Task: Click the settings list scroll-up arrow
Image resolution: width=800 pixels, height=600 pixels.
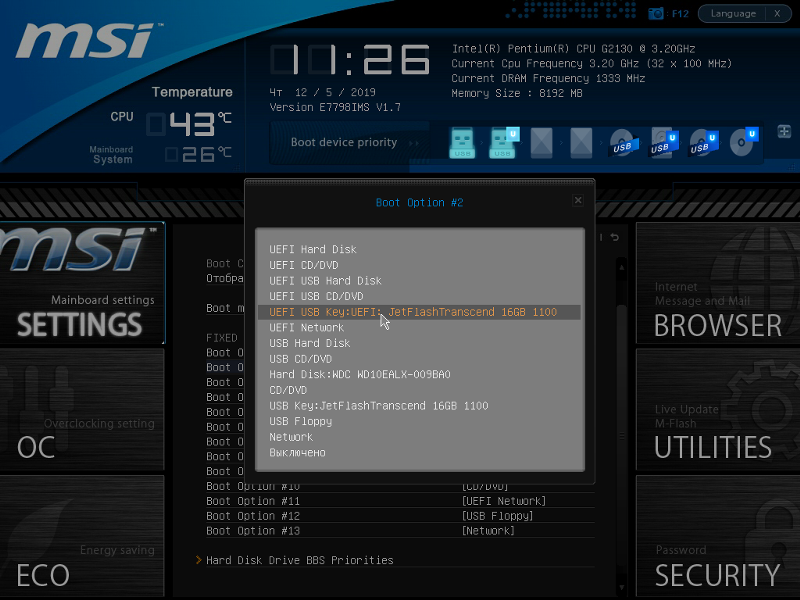Action: pos(621,267)
